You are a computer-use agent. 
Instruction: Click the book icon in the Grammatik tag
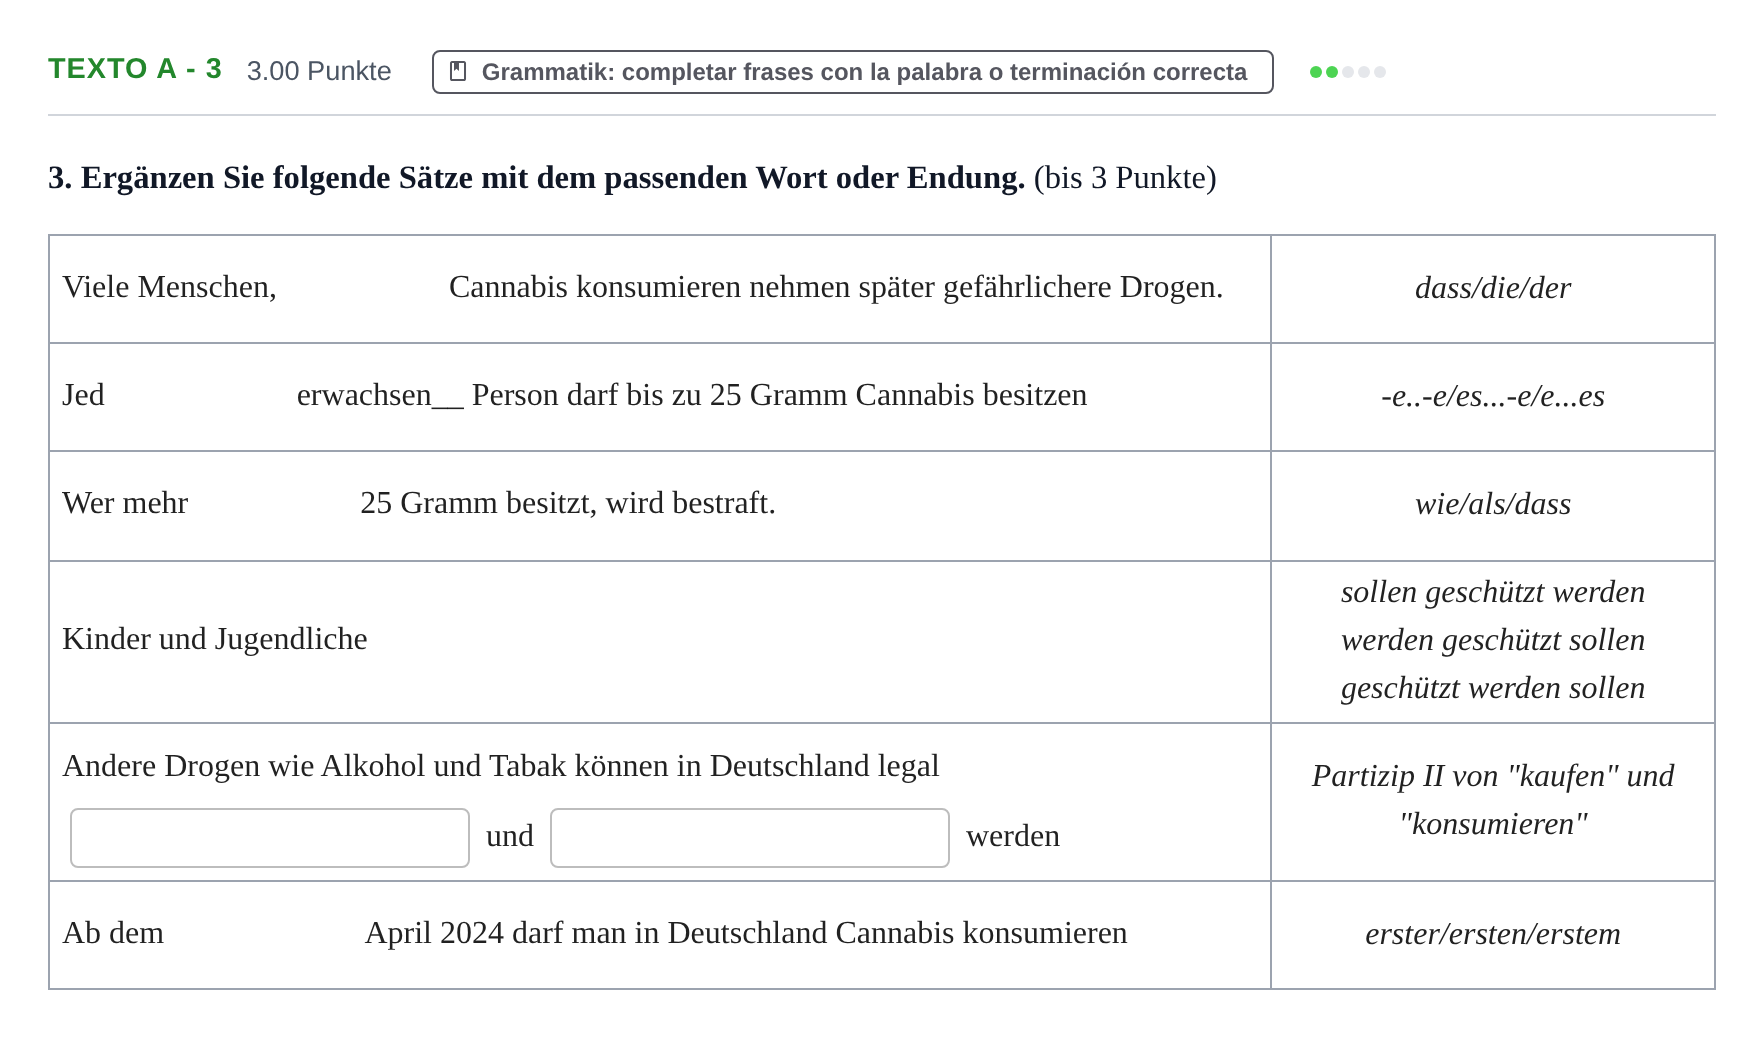(458, 71)
